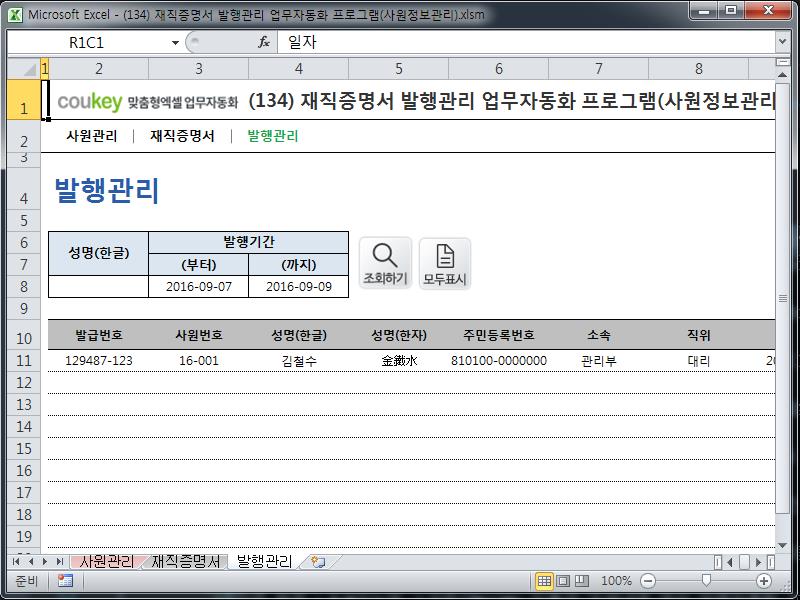The image size is (800, 600).
Task: Click the 100% zoom level text
Action: click(616, 581)
